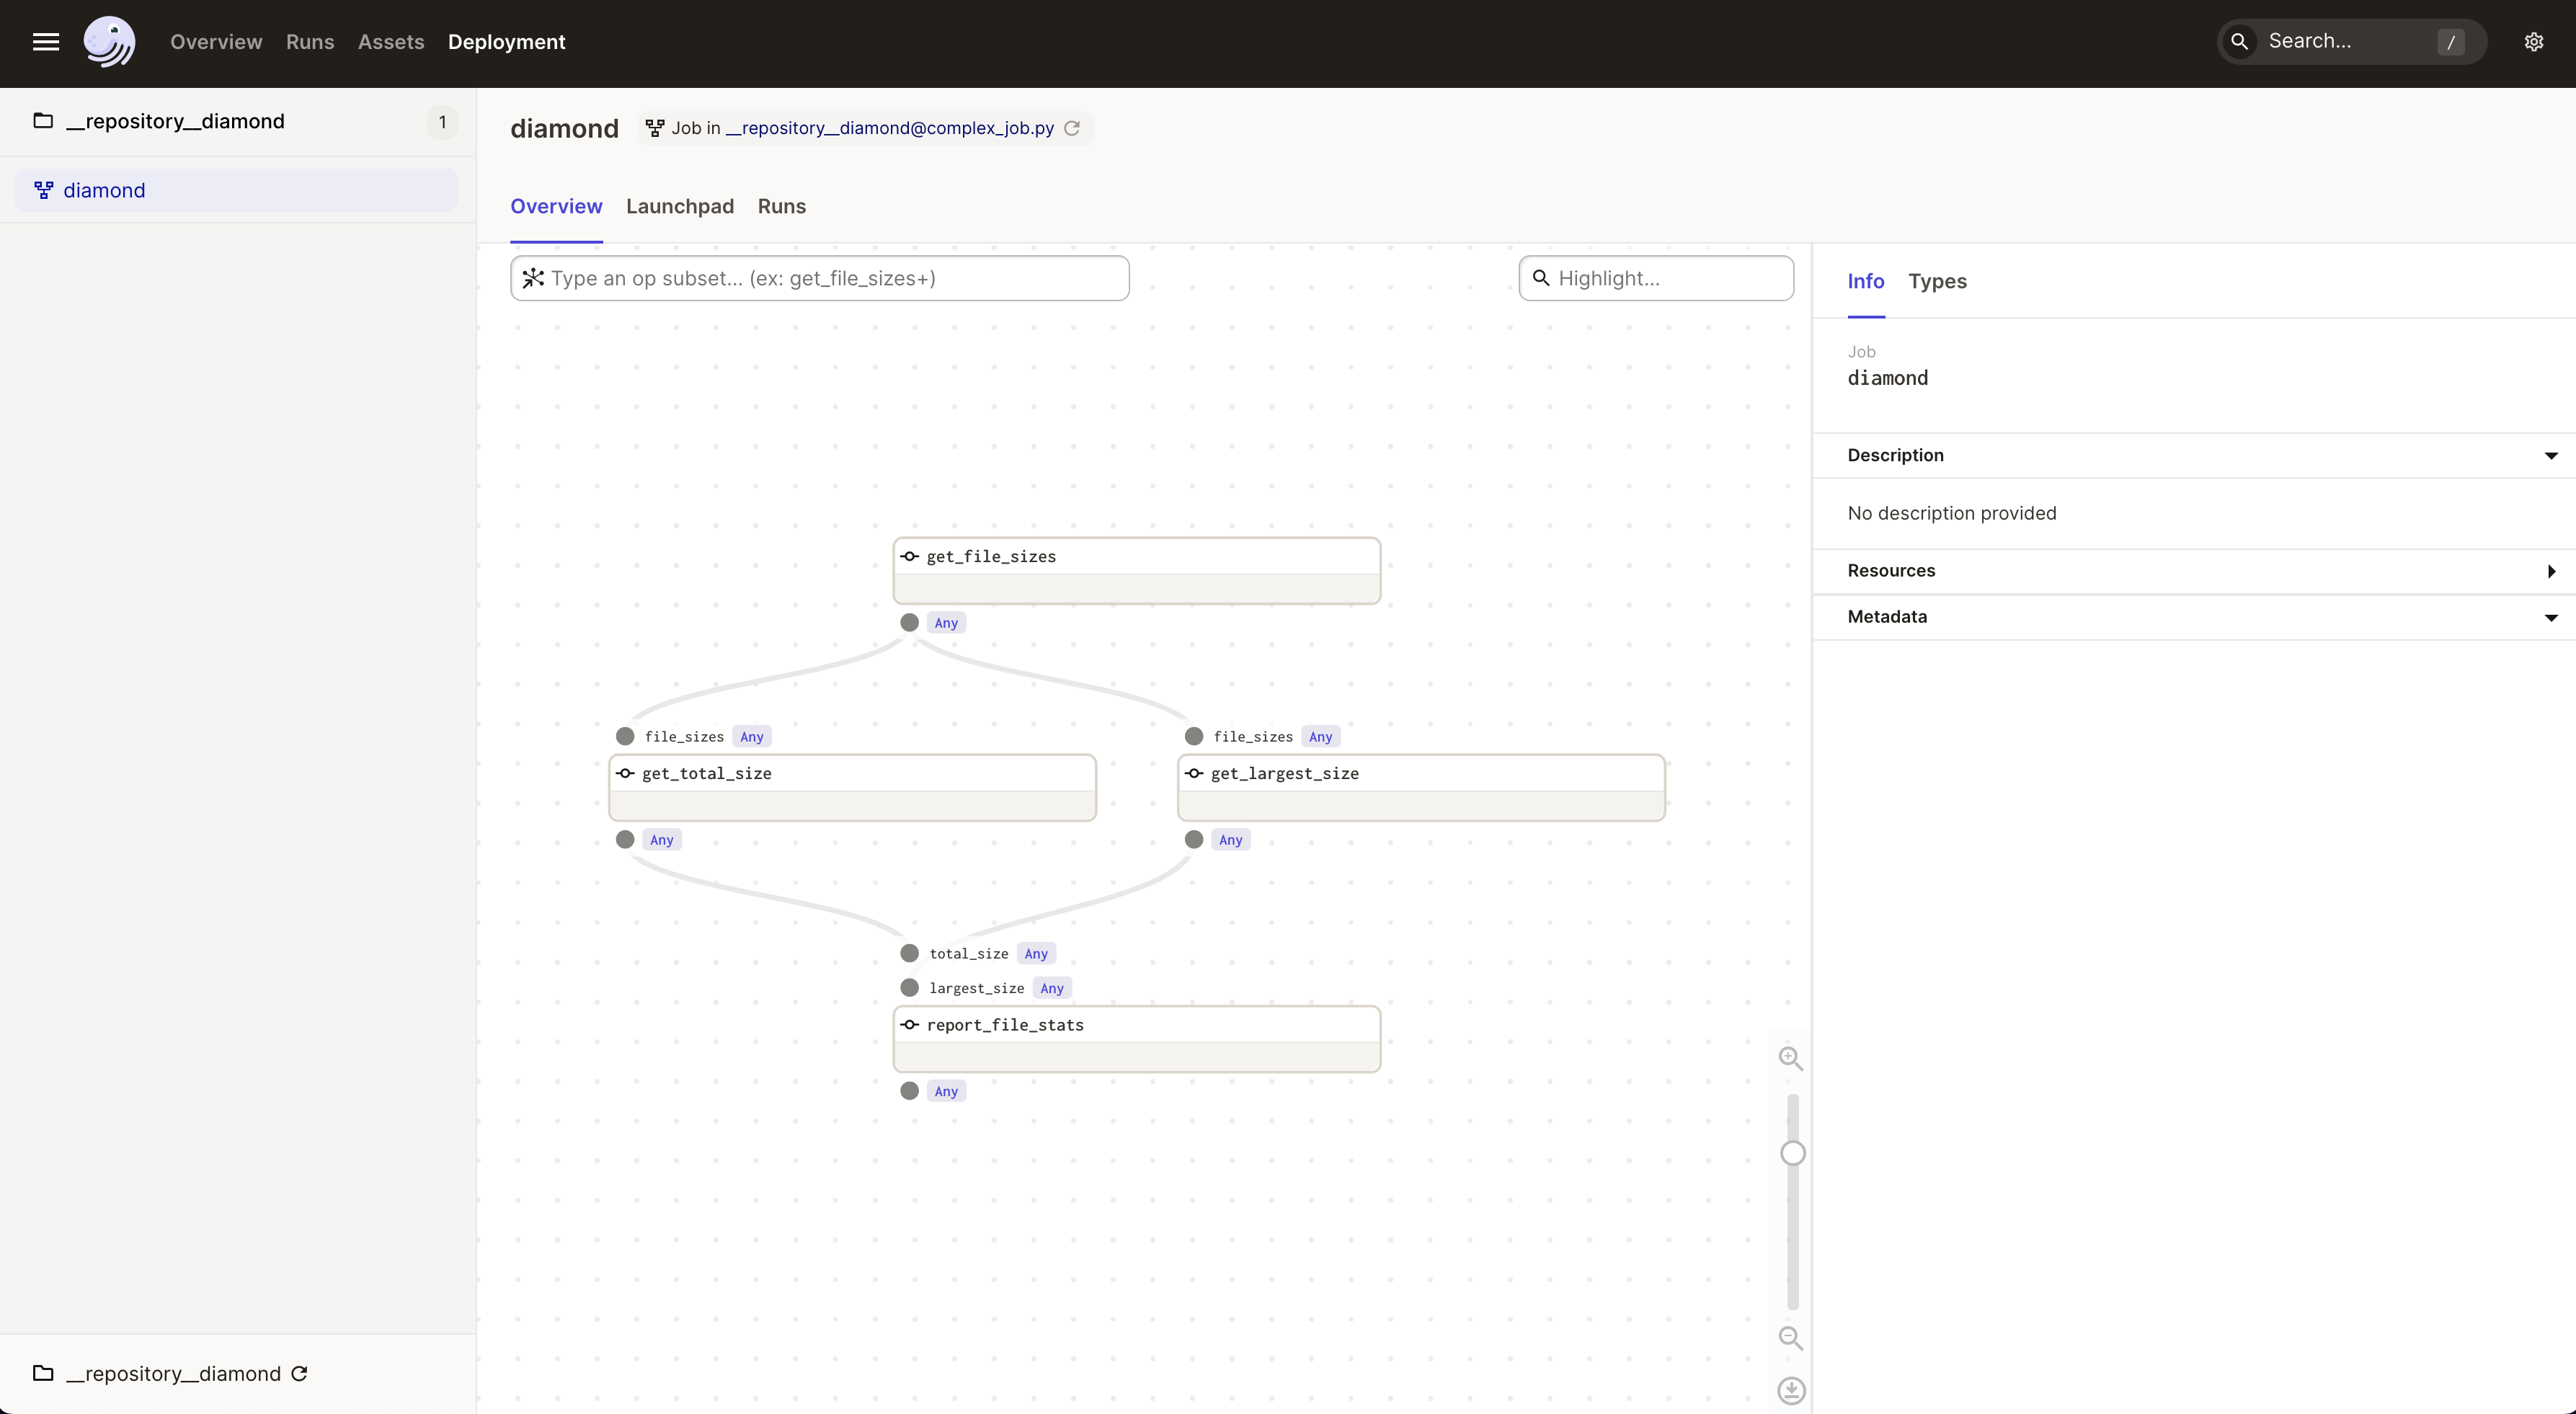
Task: Open the Assets navigation item
Action: tap(390, 42)
